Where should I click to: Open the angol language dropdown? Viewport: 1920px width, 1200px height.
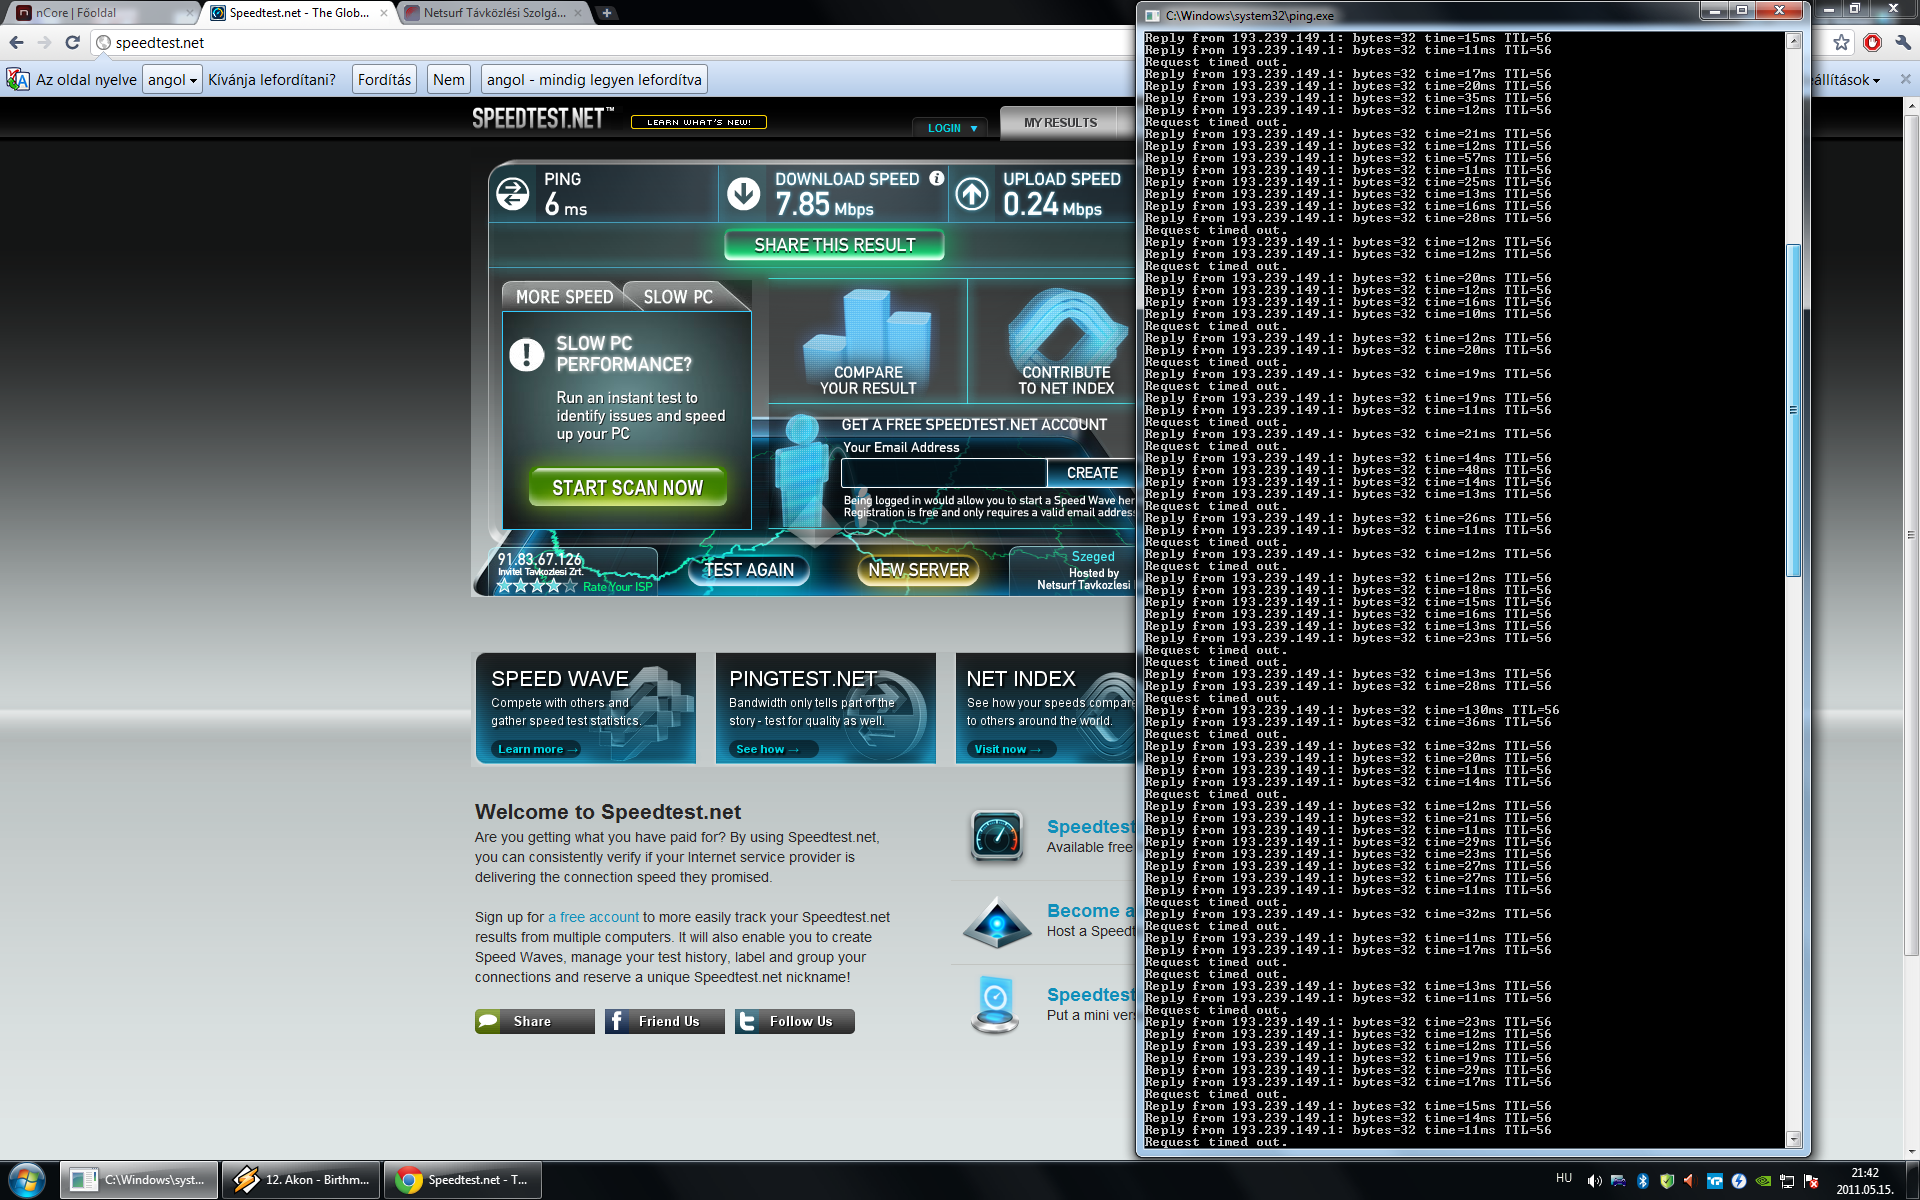coord(173,80)
